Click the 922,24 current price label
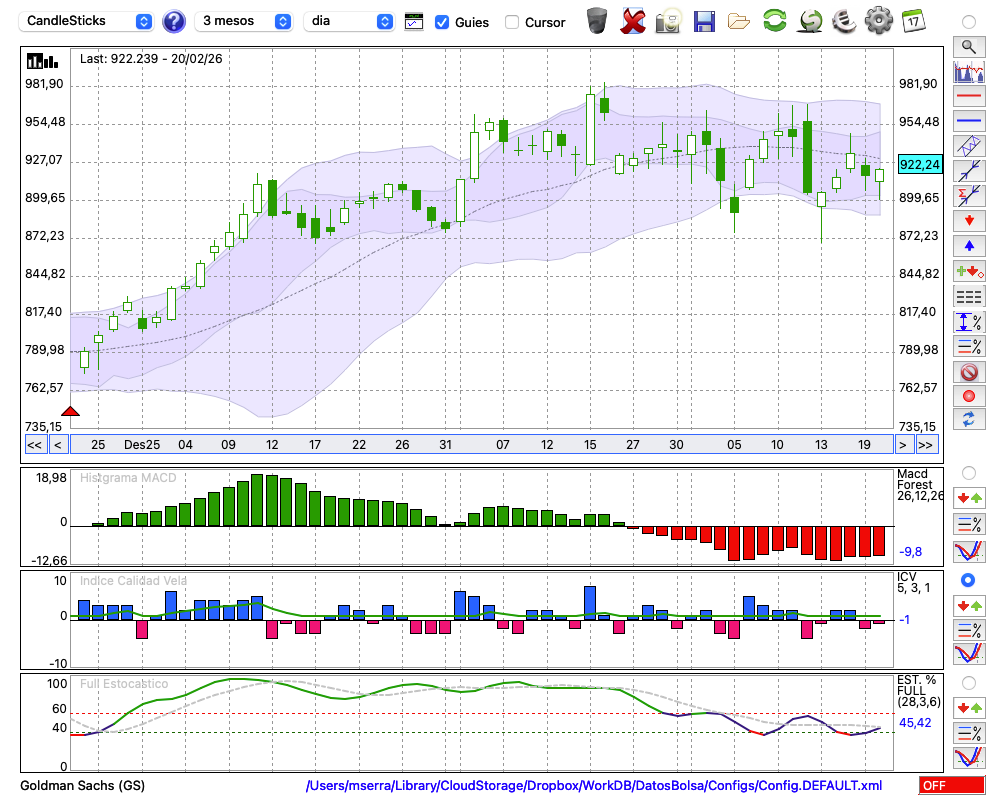The height and width of the screenshot is (800, 1000). tap(919, 165)
